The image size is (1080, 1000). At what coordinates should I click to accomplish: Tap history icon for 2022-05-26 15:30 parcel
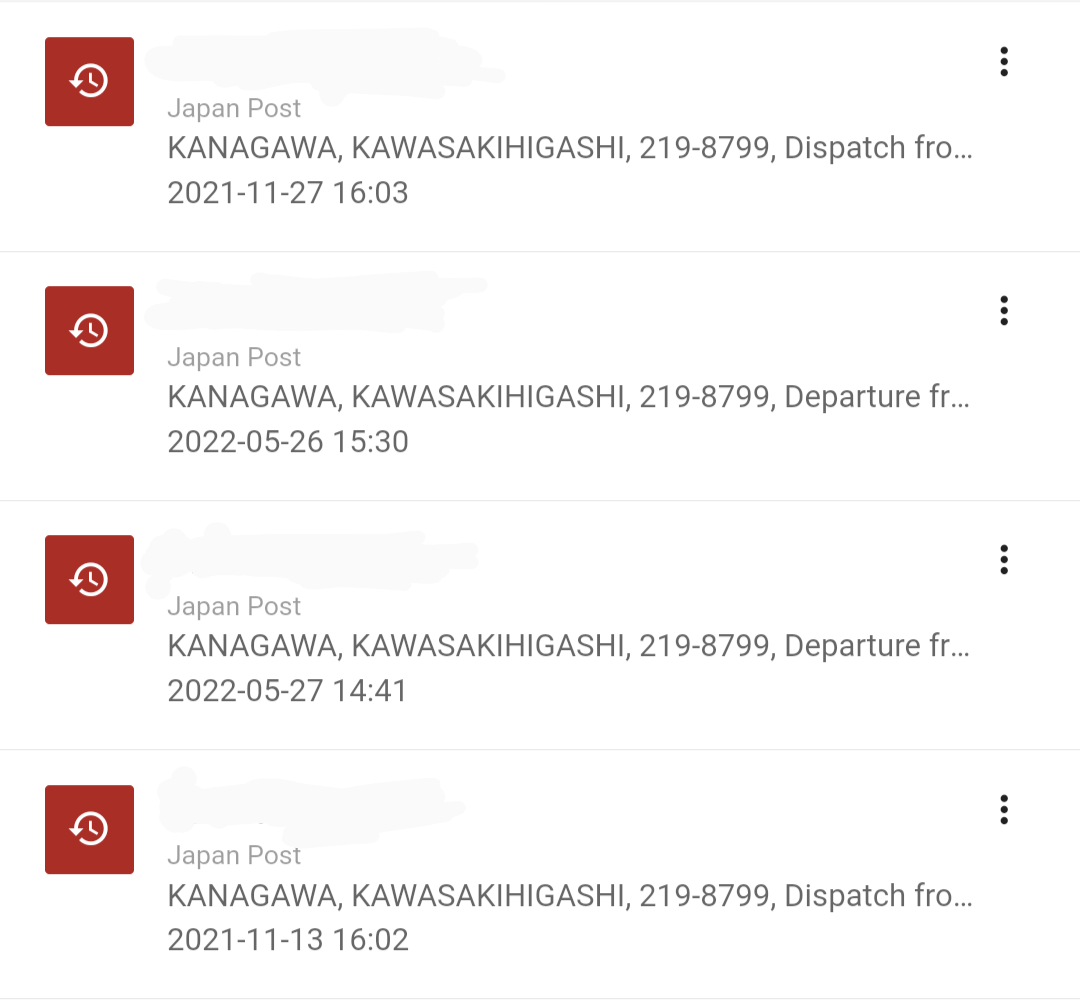[x=90, y=331]
